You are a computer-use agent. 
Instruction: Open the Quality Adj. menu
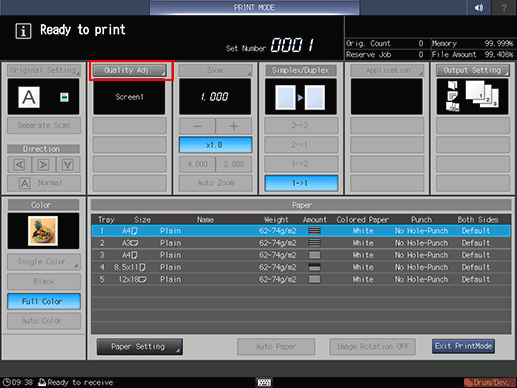[x=130, y=70]
